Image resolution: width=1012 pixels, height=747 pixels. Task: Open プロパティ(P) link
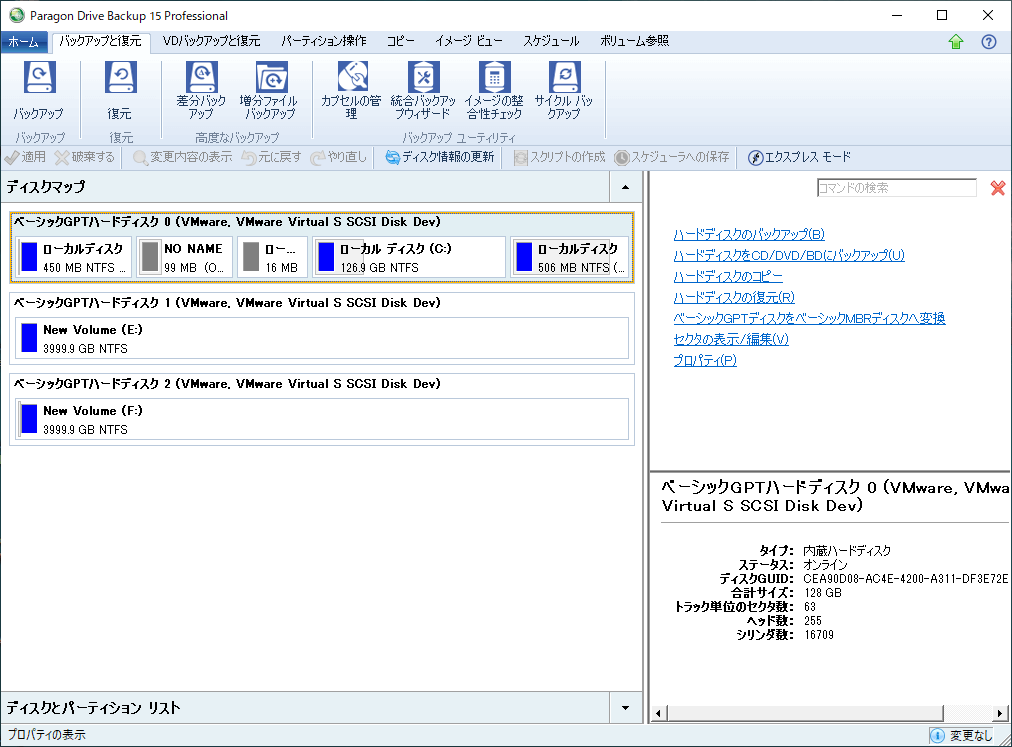(705, 360)
